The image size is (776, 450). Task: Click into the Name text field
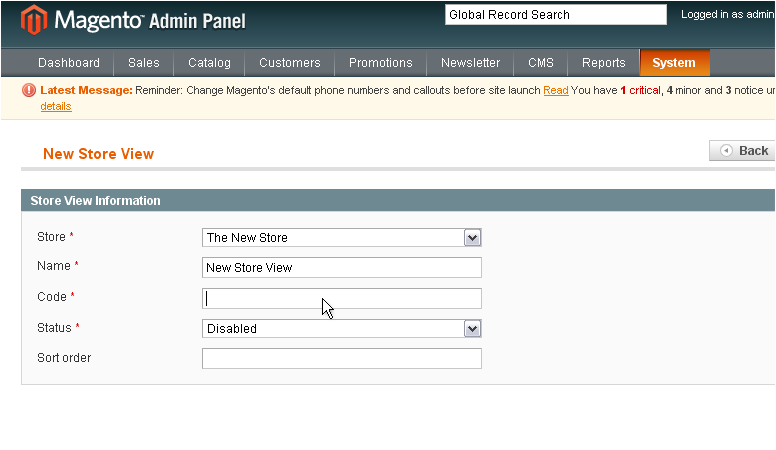pos(341,267)
